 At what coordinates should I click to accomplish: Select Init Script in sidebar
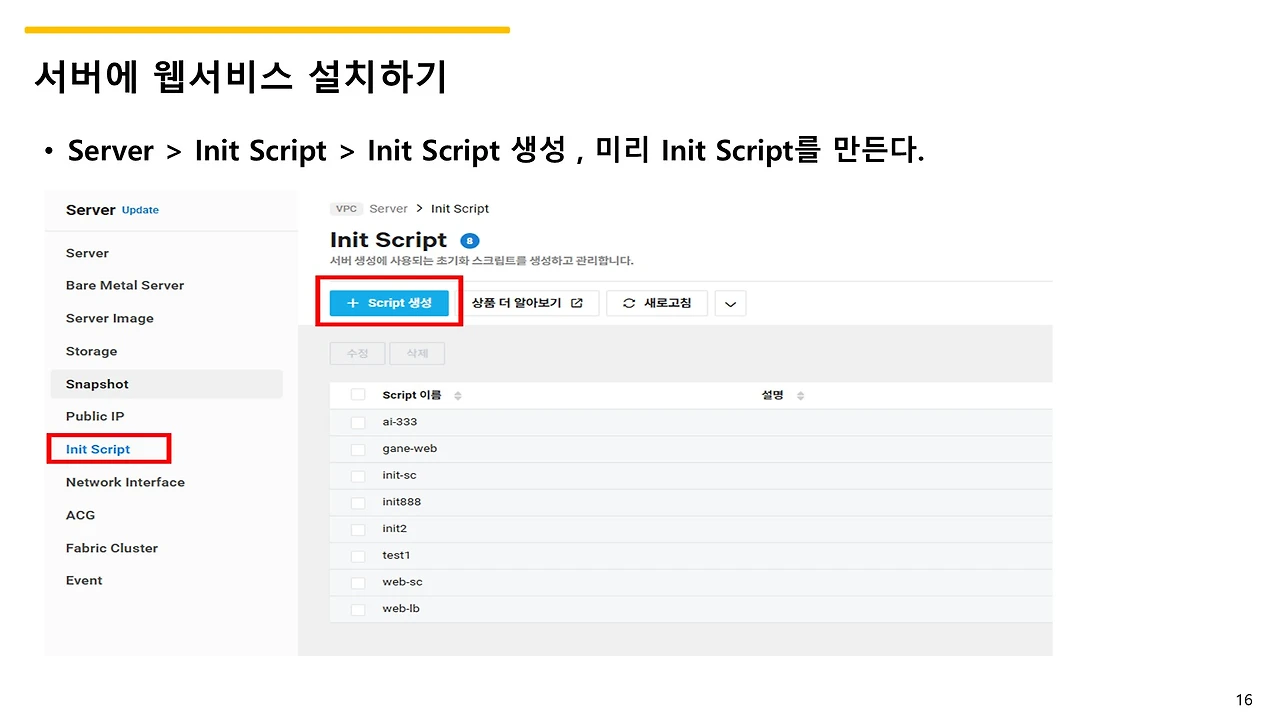point(98,449)
